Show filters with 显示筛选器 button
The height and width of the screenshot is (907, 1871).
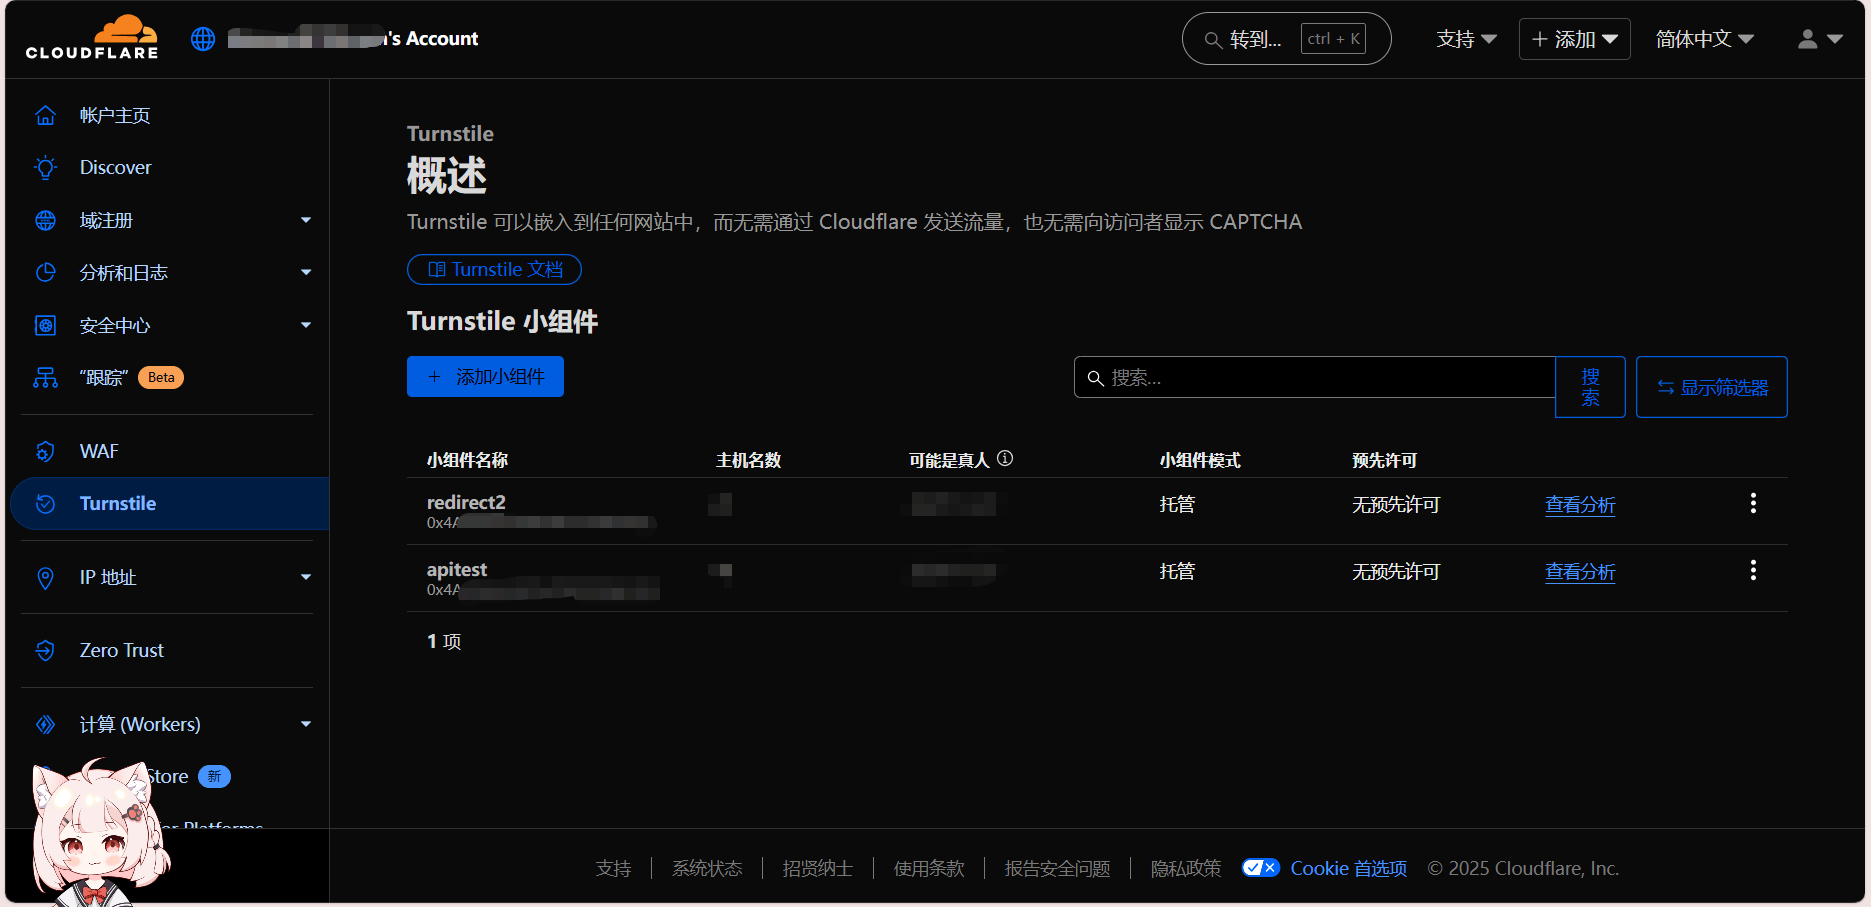pyautogui.click(x=1711, y=387)
